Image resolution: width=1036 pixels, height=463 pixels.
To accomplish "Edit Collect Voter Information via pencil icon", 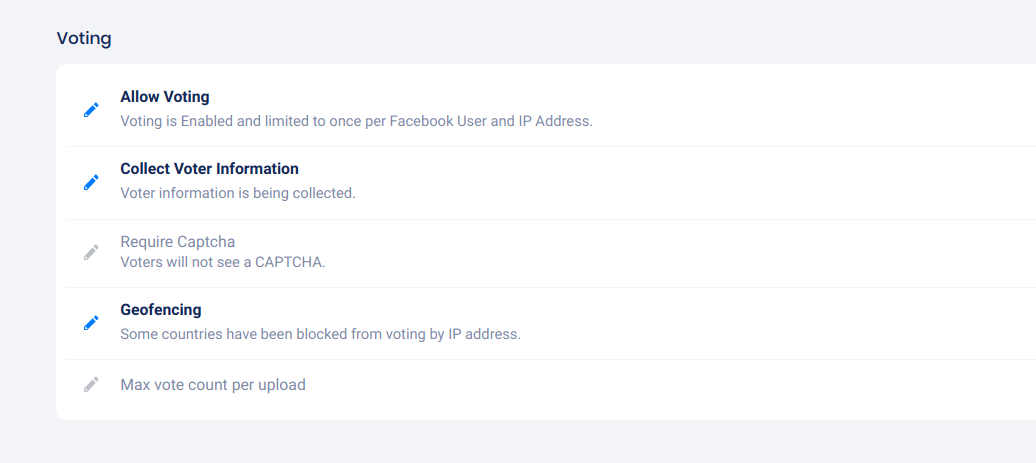I will (91, 182).
